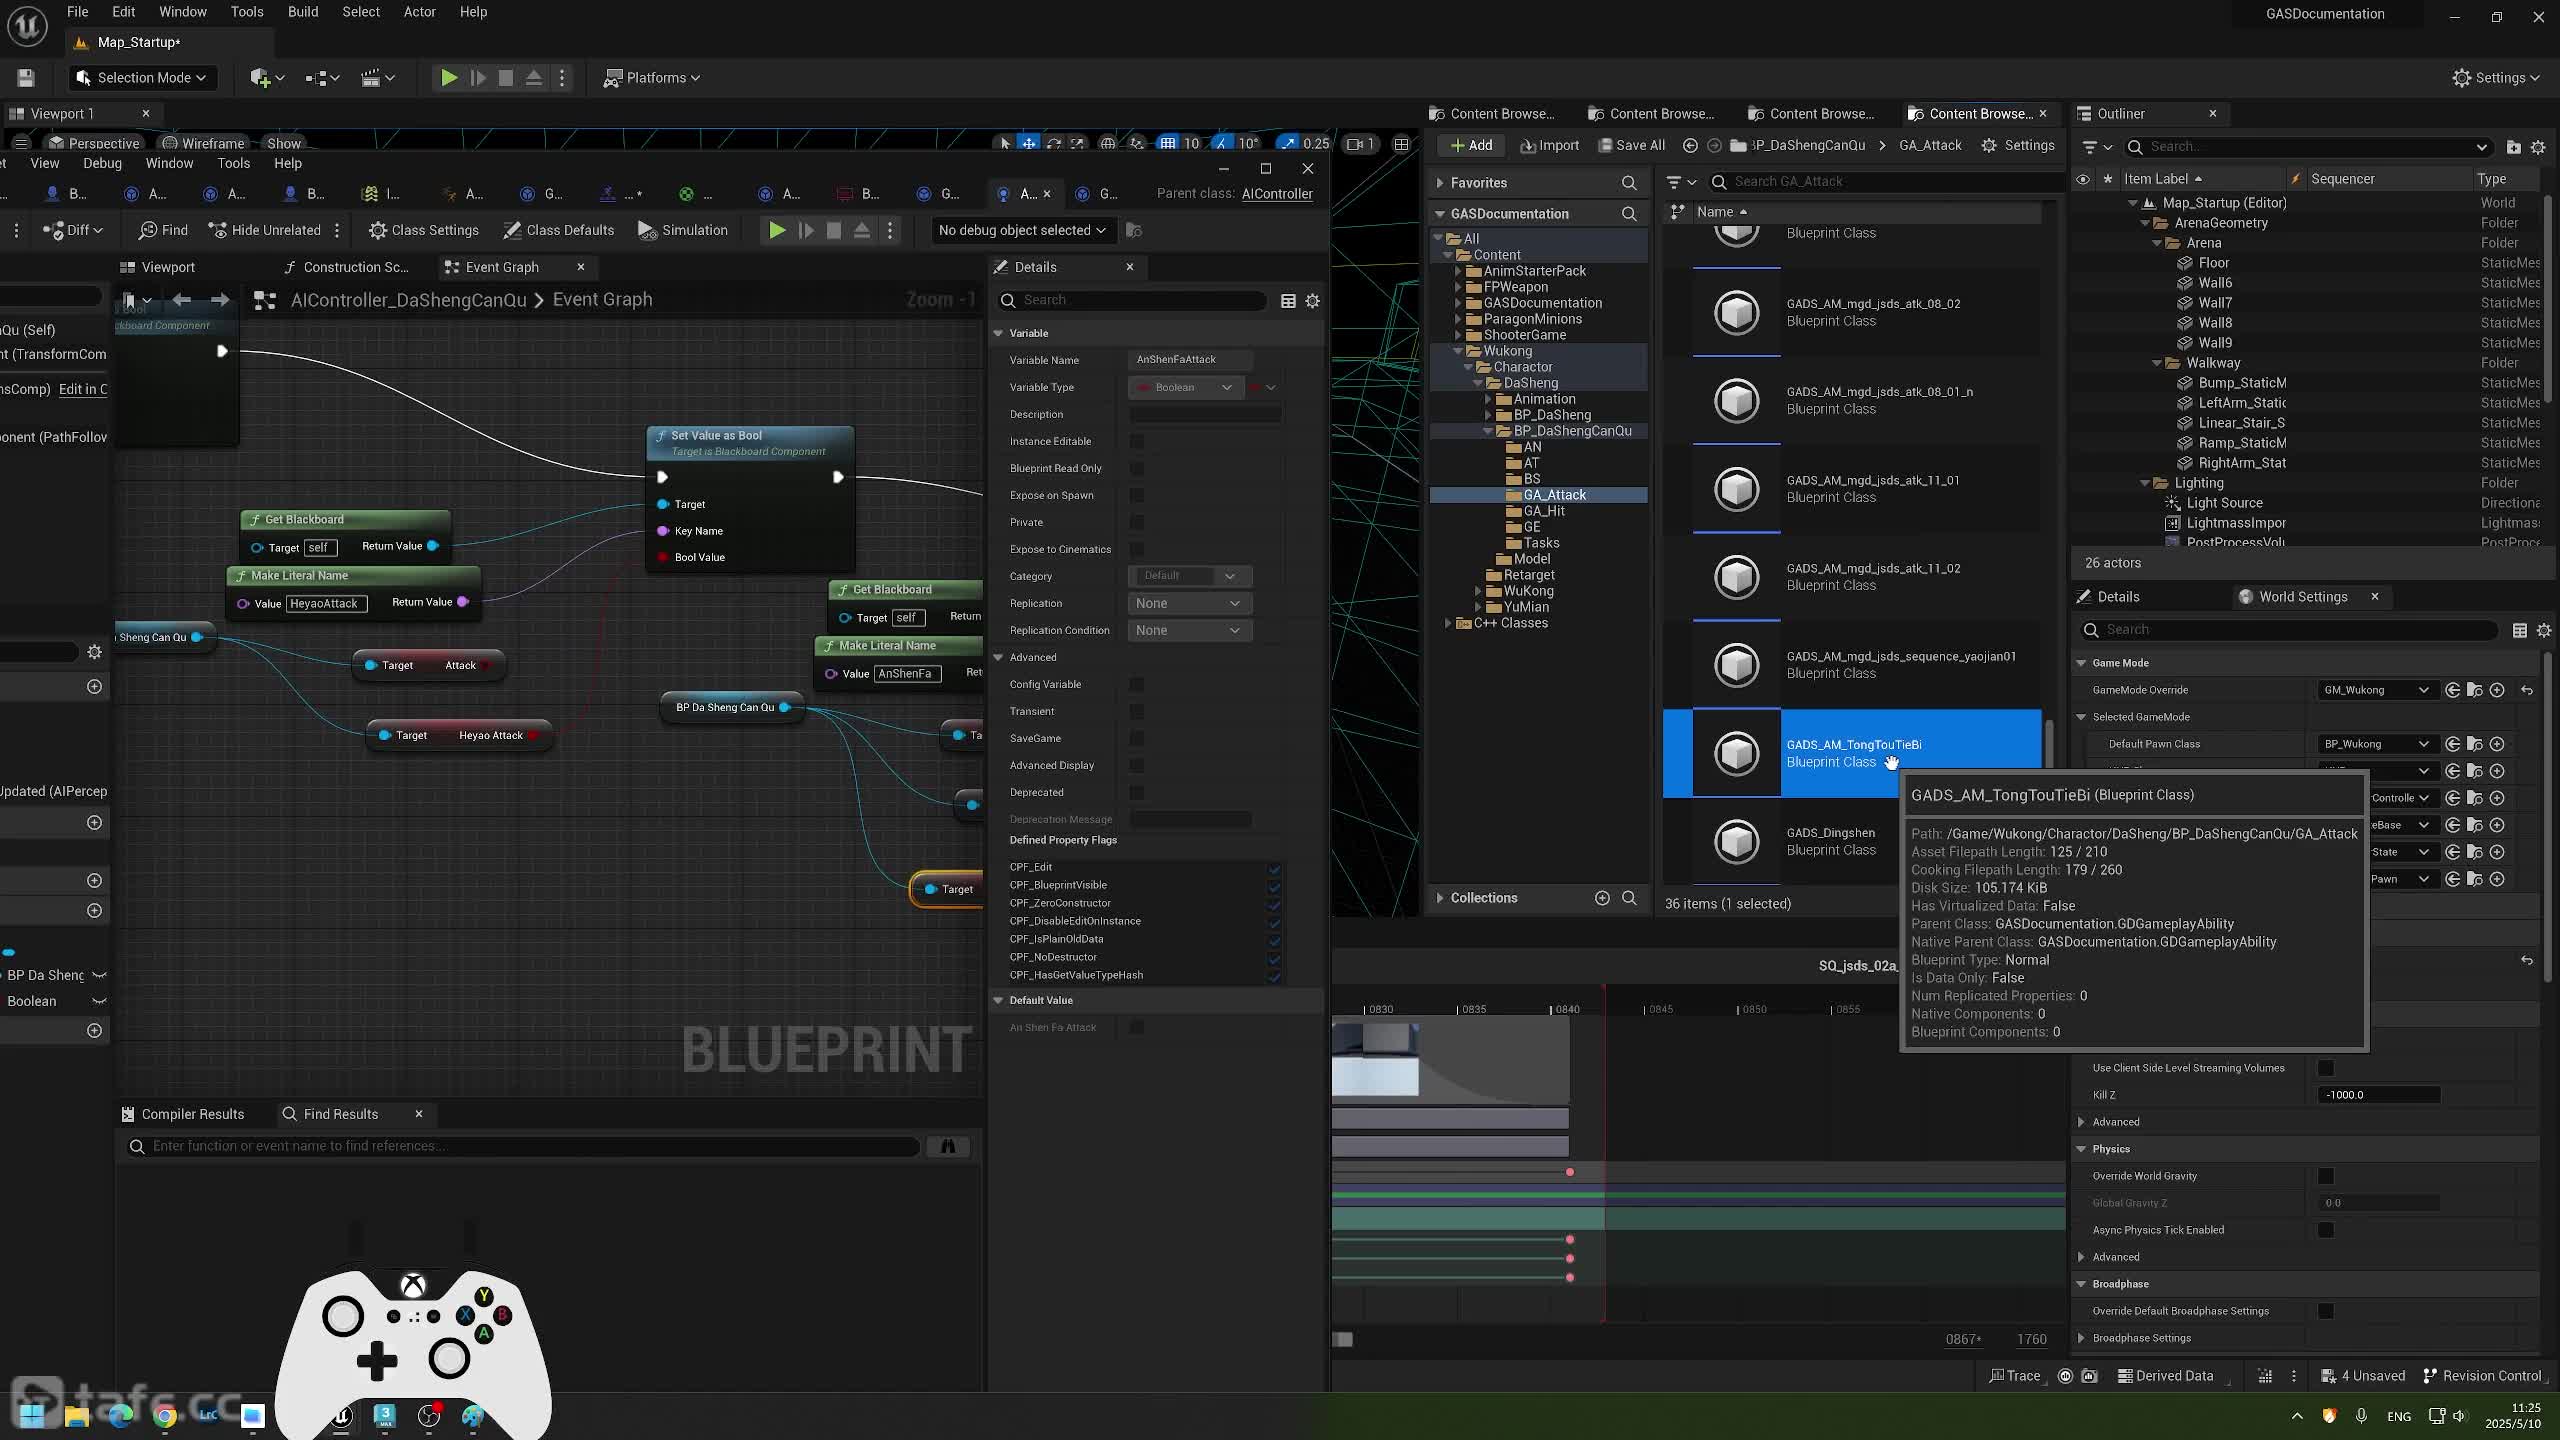The width and height of the screenshot is (2560, 1440).
Task: Toggle Blueprint Read Only checkbox
Action: pyautogui.click(x=1136, y=469)
